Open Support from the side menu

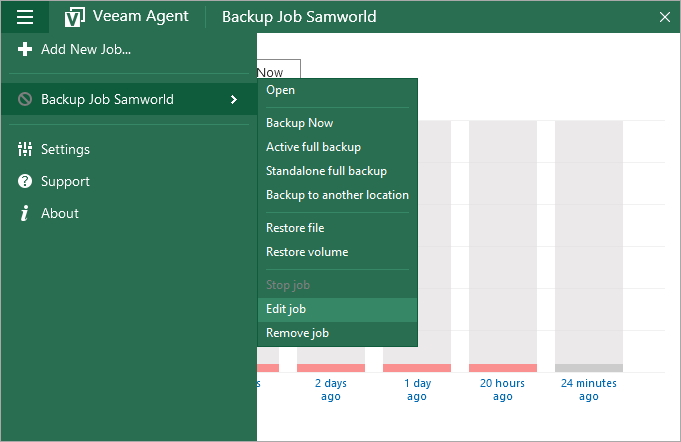(129, 181)
